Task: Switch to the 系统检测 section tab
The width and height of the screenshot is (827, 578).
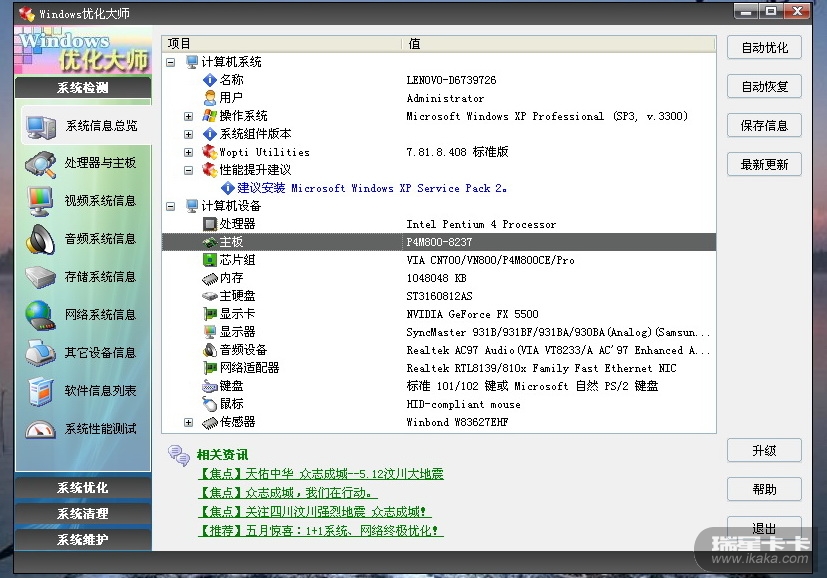Action: point(83,88)
